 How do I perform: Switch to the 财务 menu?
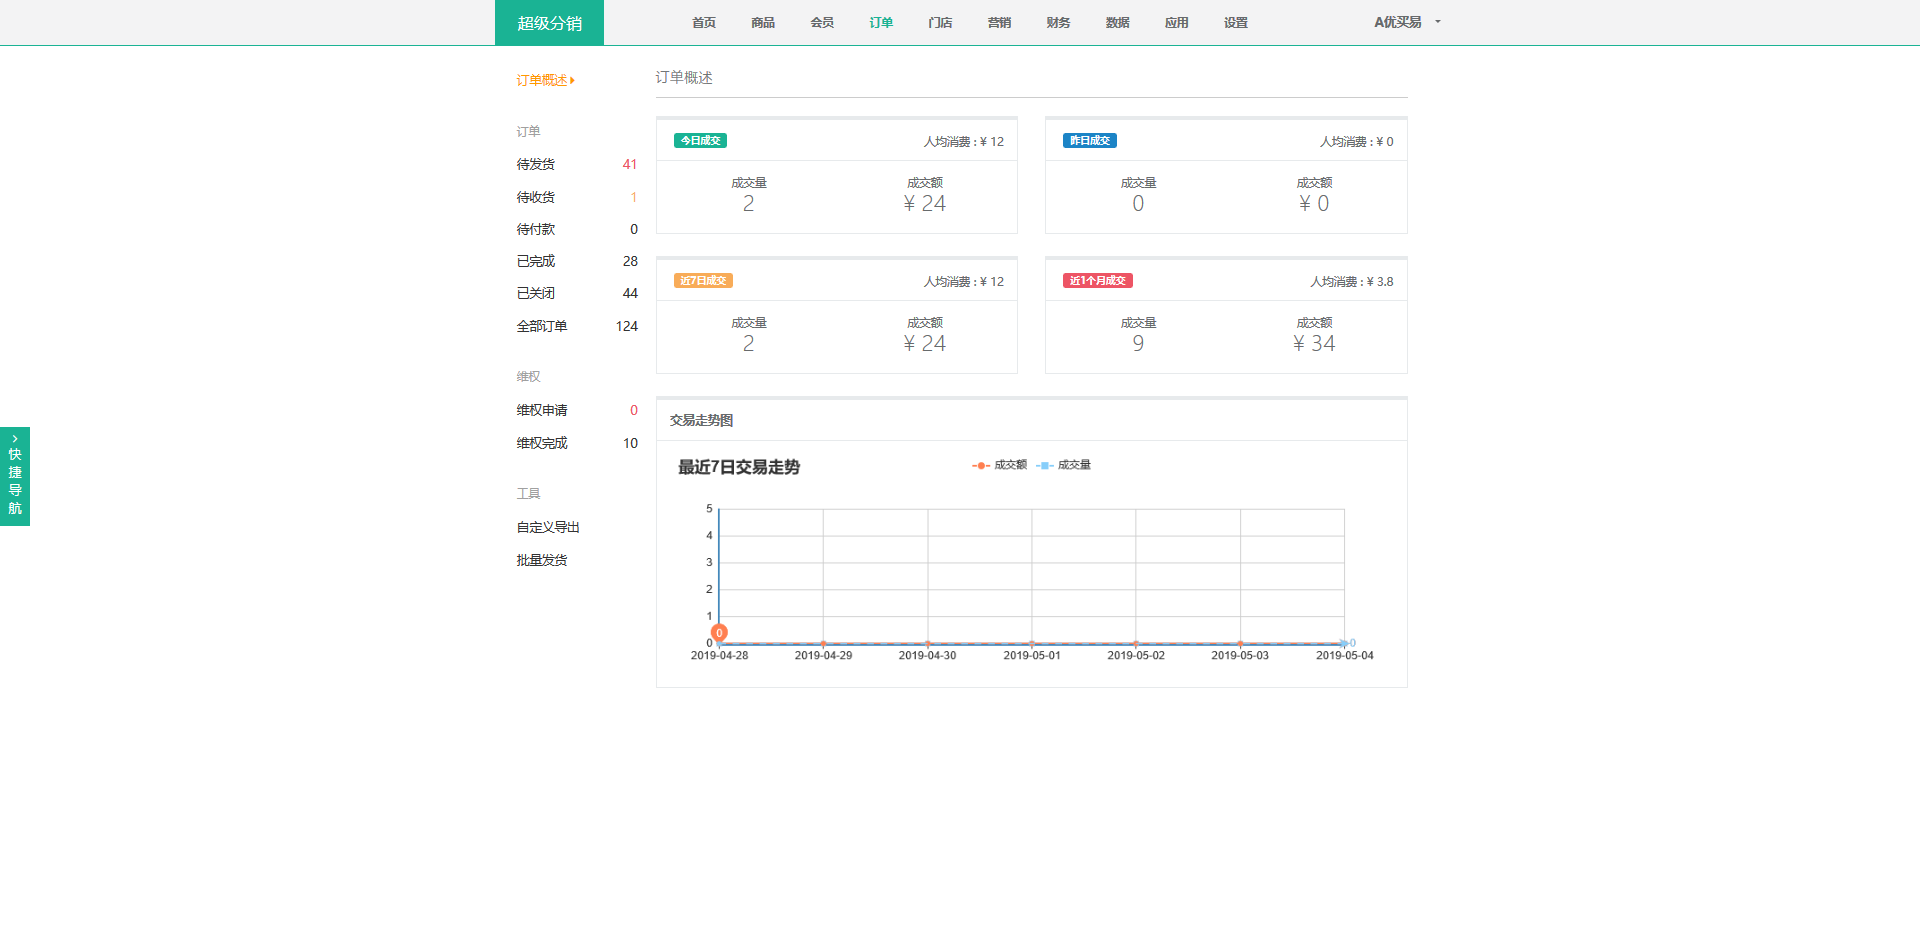click(x=1058, y=23)
